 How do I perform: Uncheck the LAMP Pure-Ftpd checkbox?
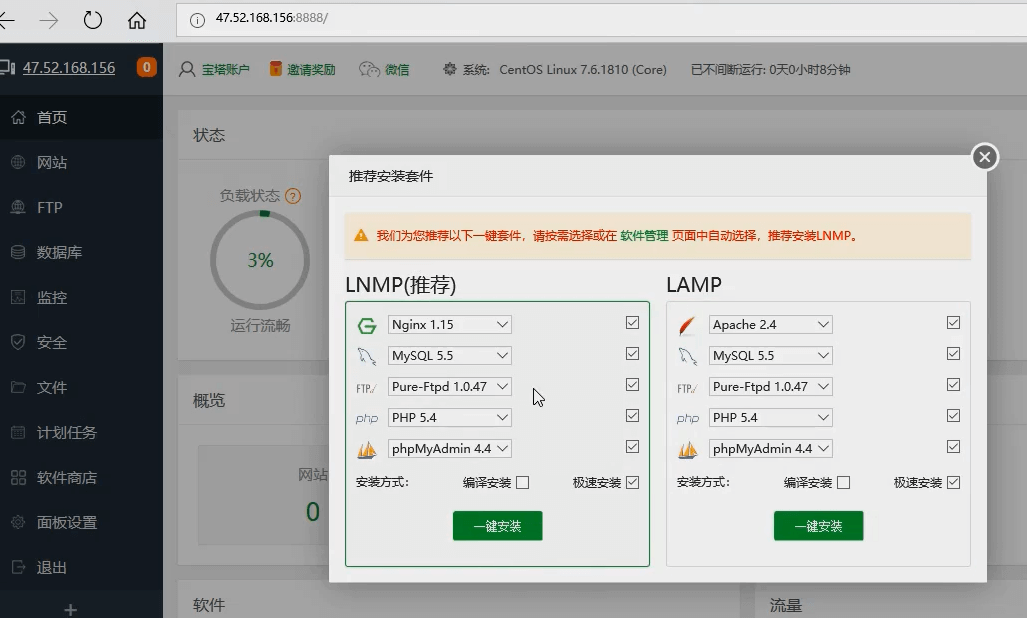(953, 384)
